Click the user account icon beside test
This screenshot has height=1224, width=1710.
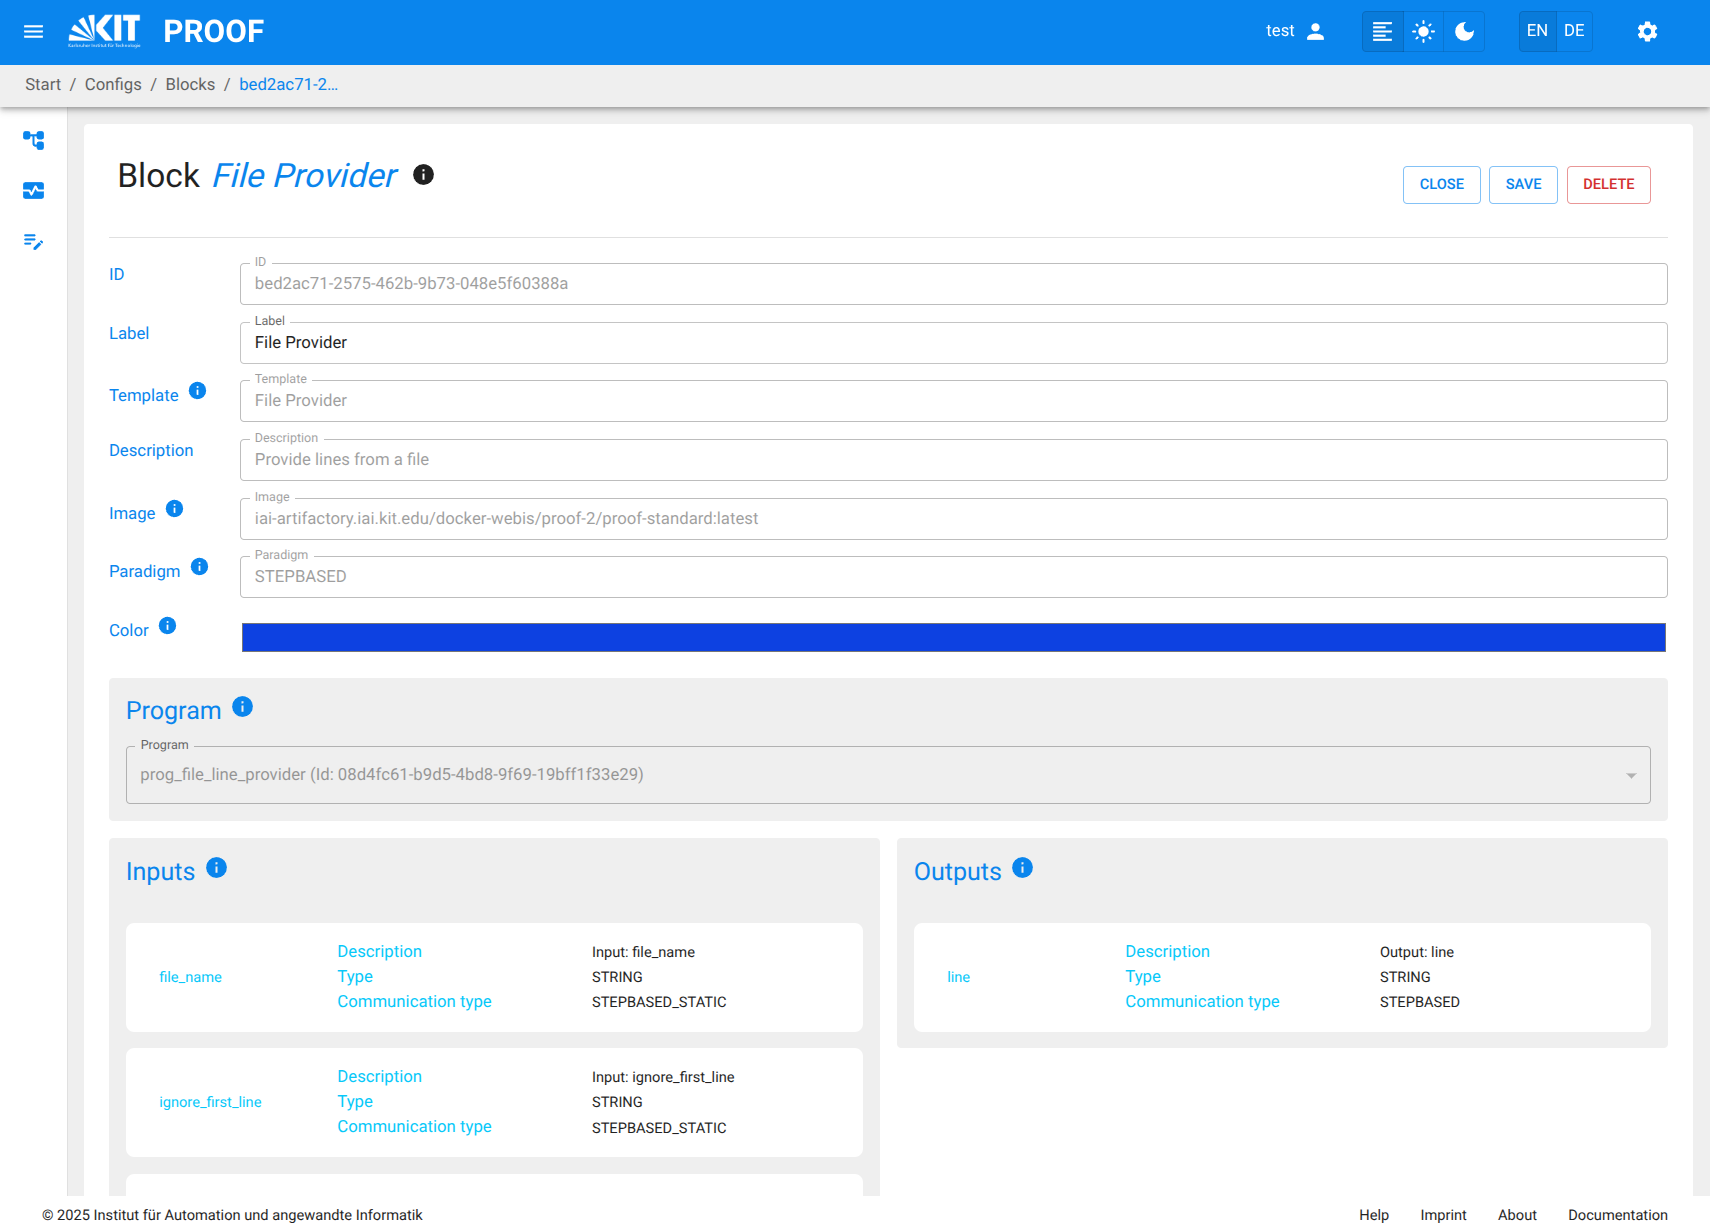tap(1318, 31)
